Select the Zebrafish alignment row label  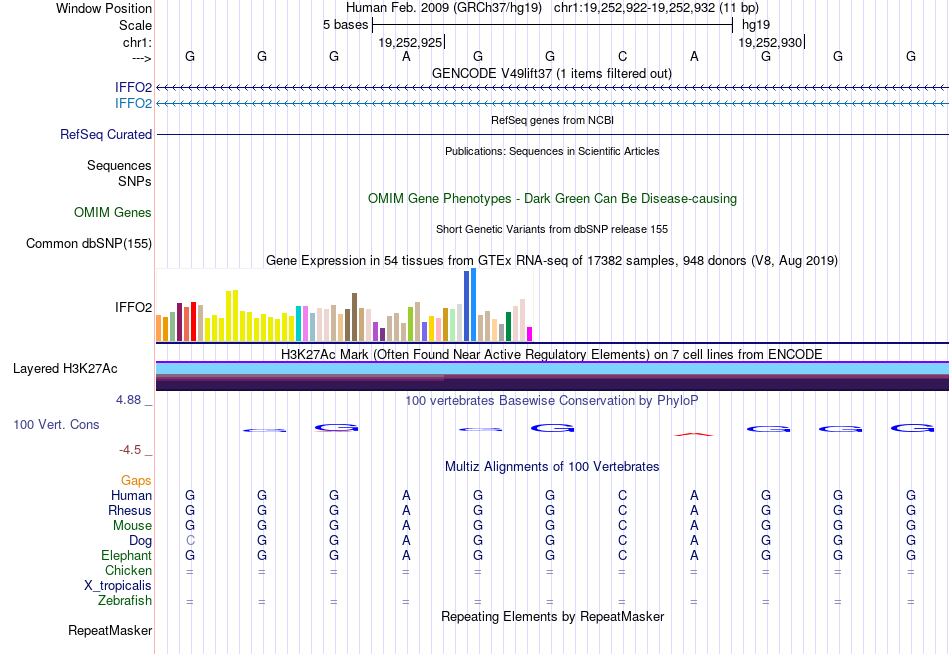[125, 601]
